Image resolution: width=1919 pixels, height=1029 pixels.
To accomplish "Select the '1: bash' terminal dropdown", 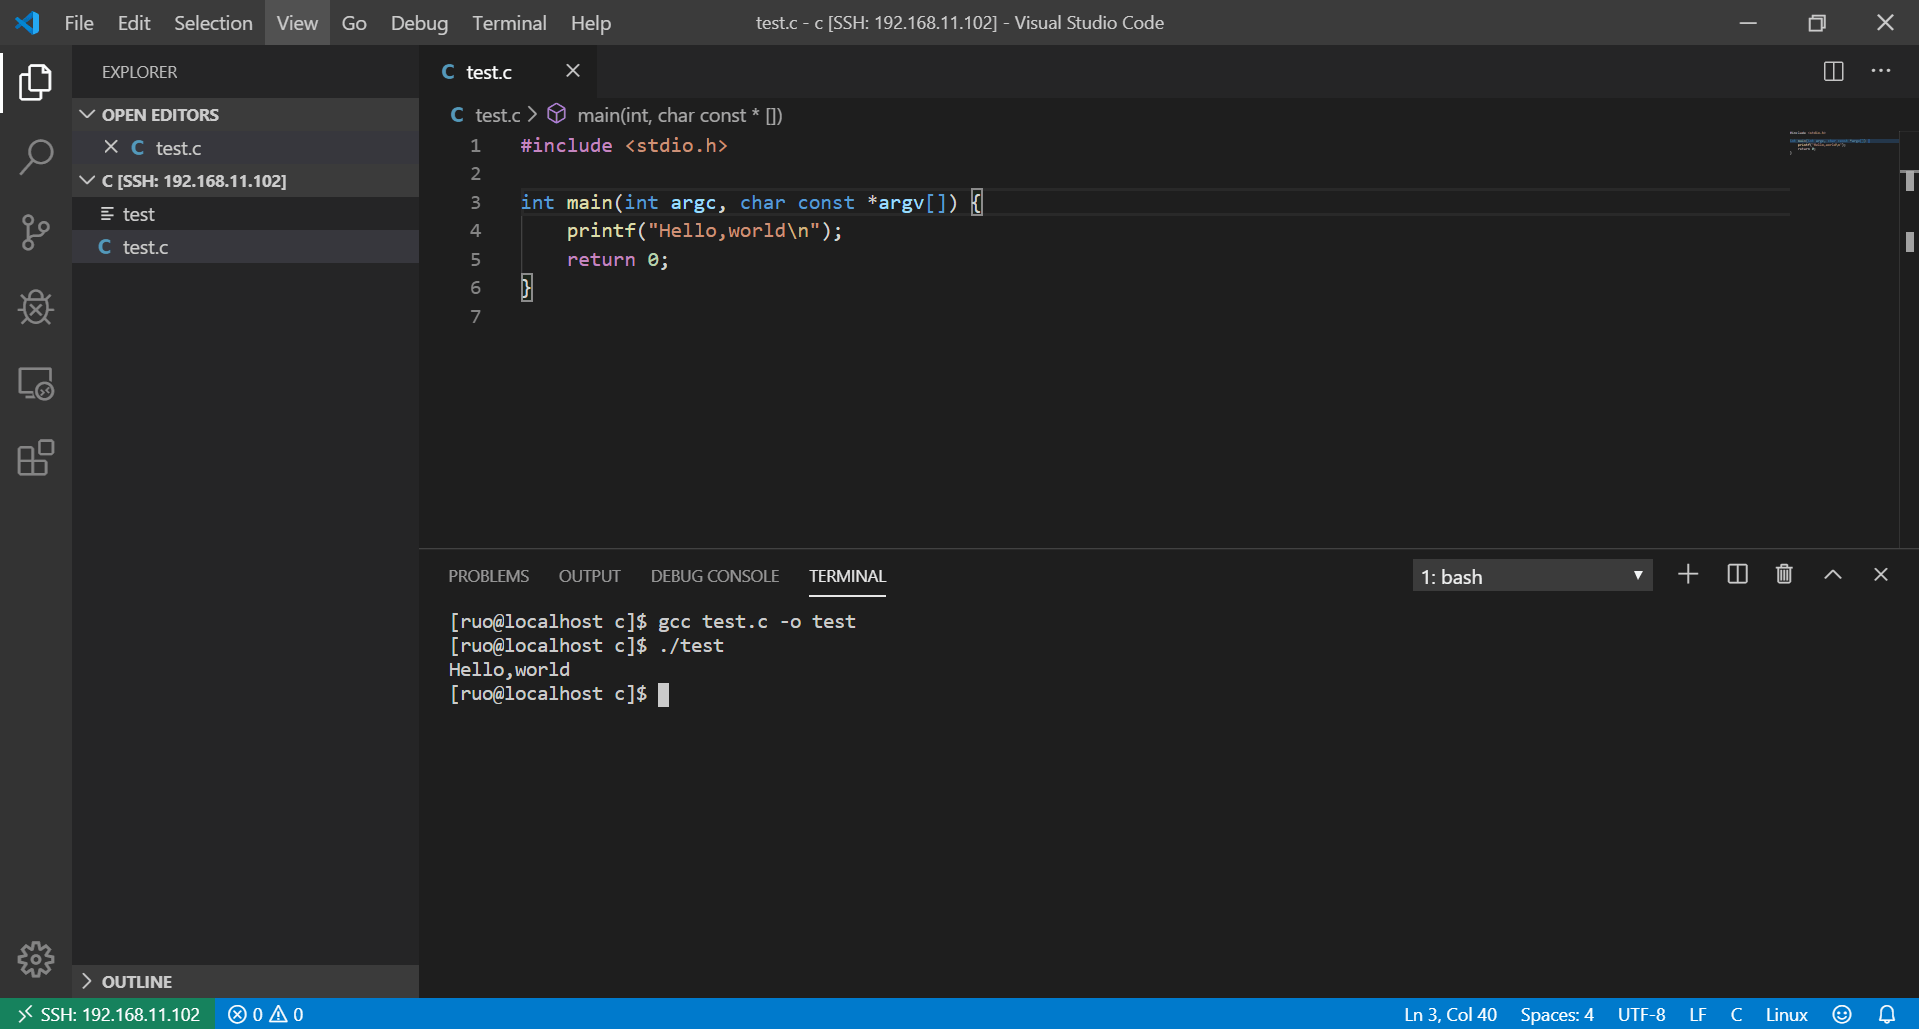I will 1531,576.
